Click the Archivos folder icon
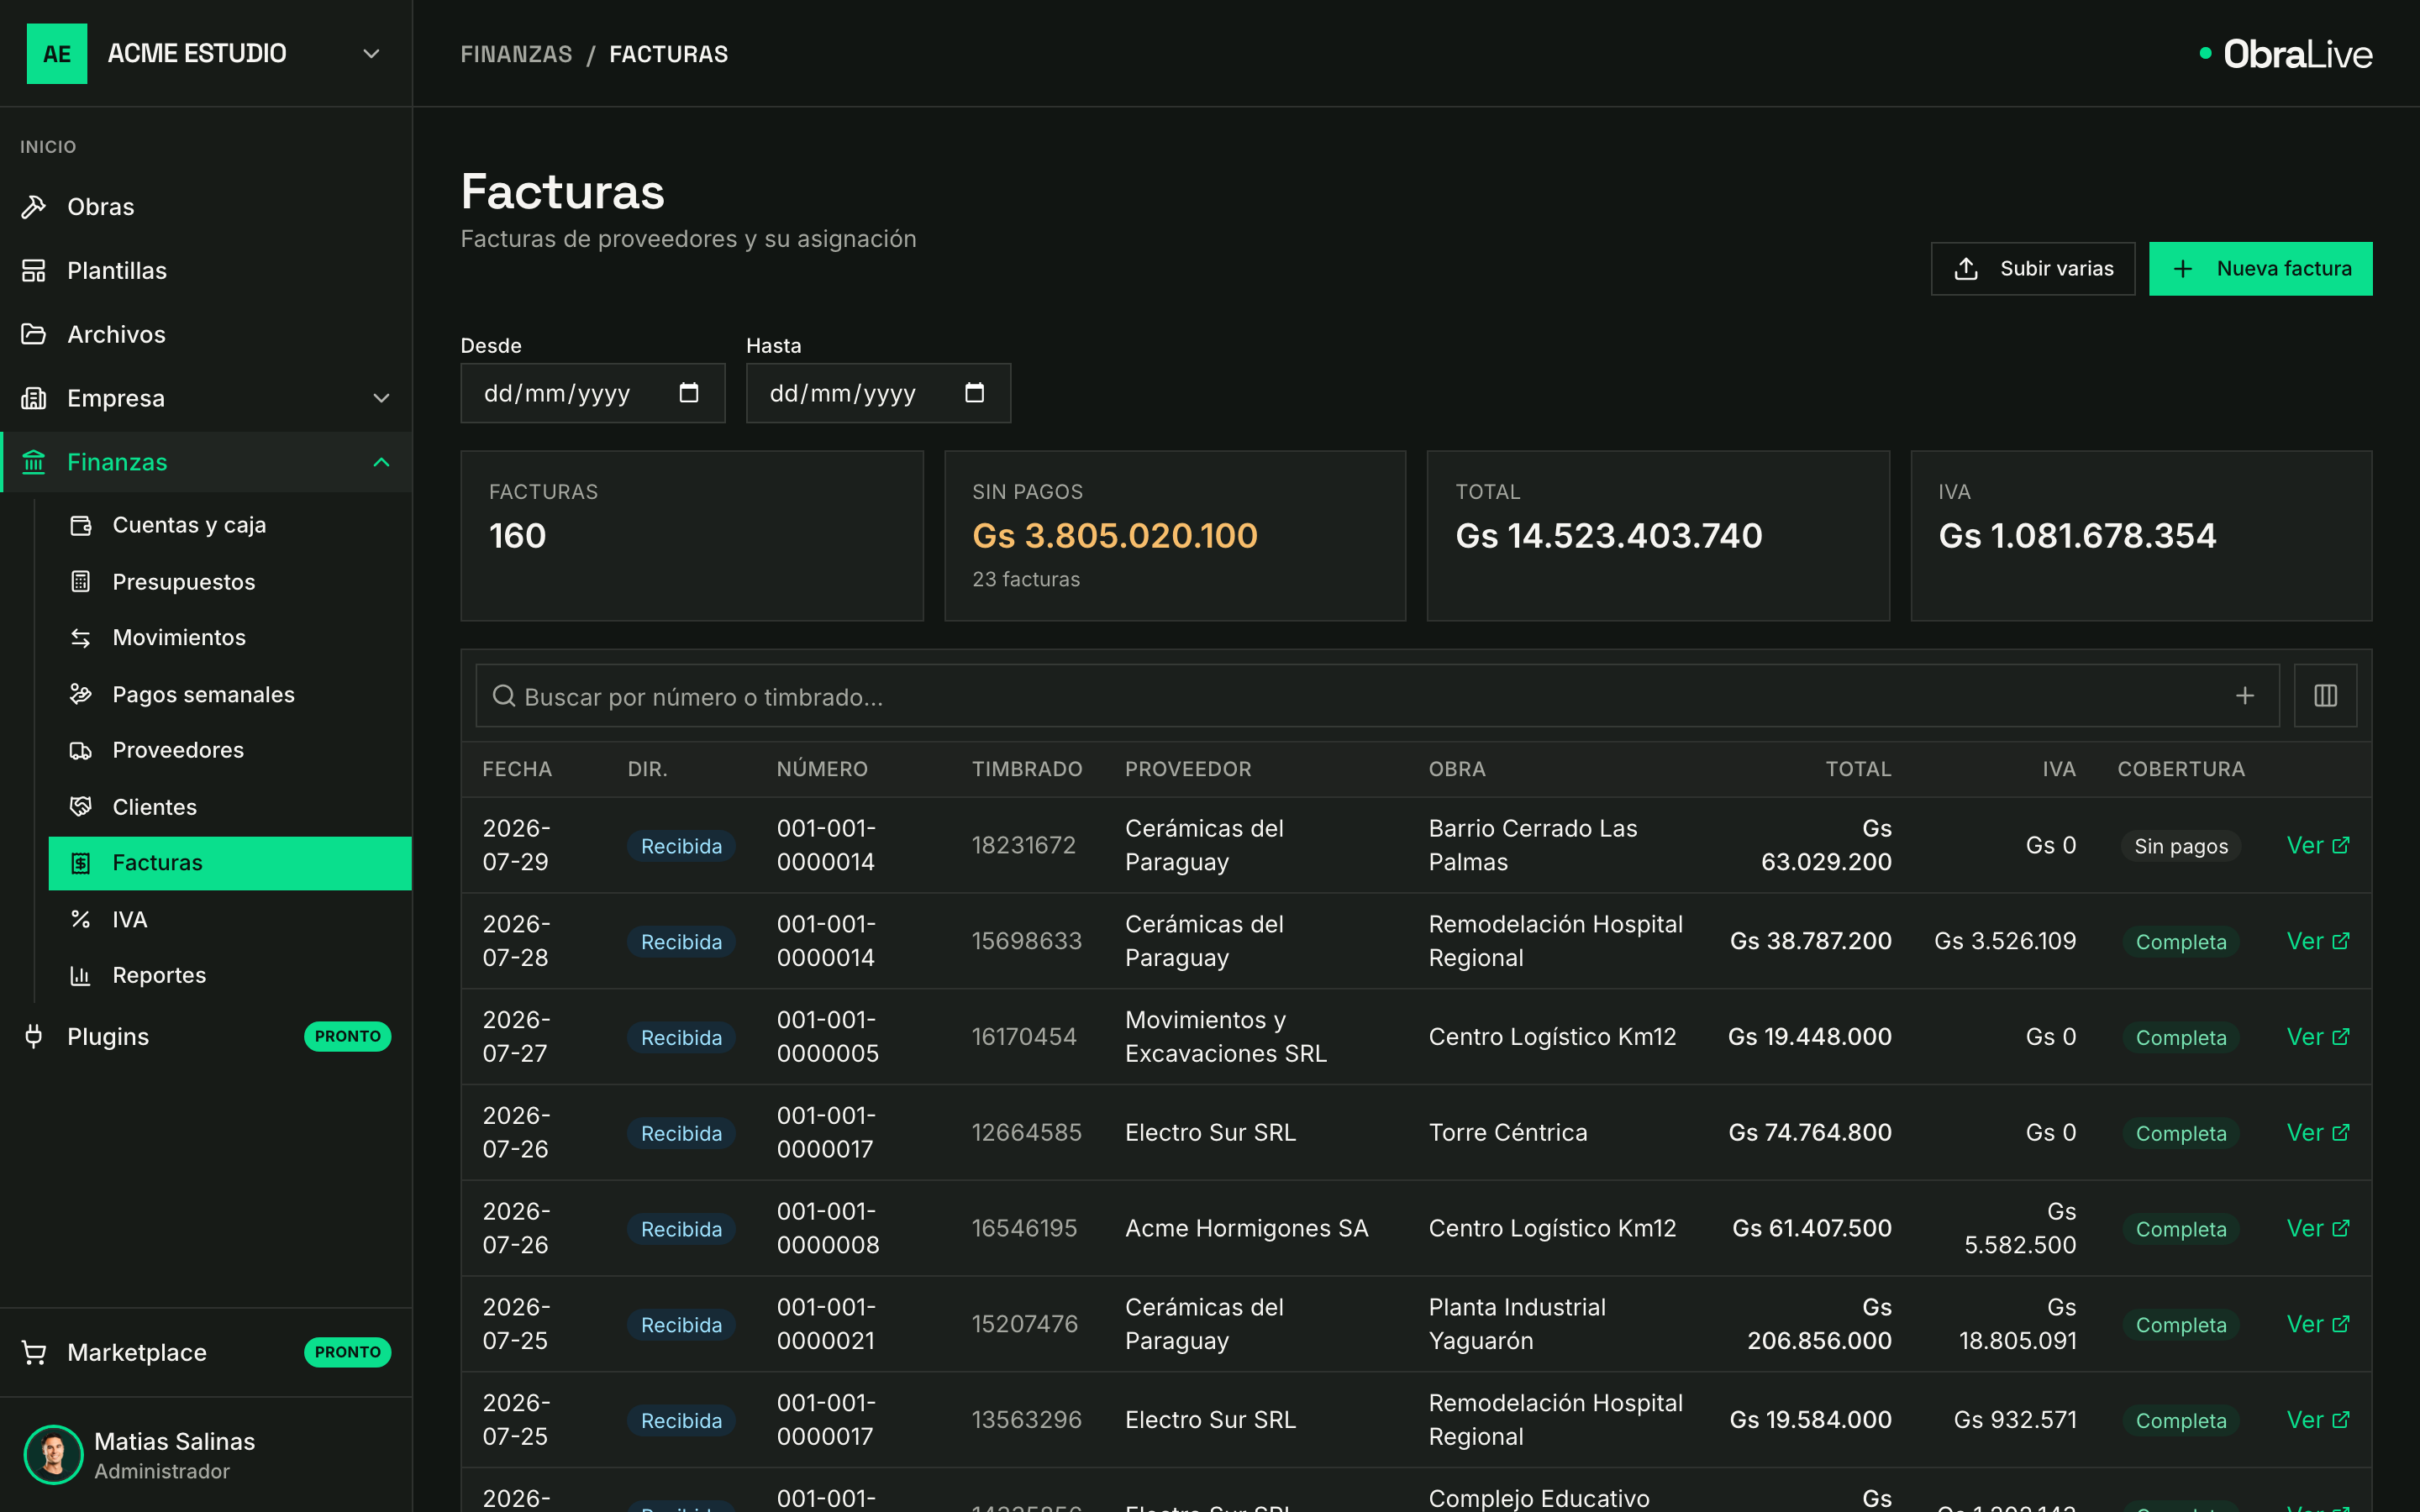Image resolution: width=2420 pixels, height=1512 pixels. tap(34, 334)
